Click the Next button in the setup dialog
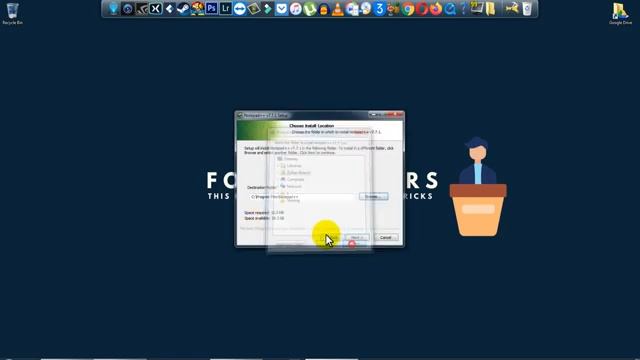 pyautogui.click(x=358, y=237)
